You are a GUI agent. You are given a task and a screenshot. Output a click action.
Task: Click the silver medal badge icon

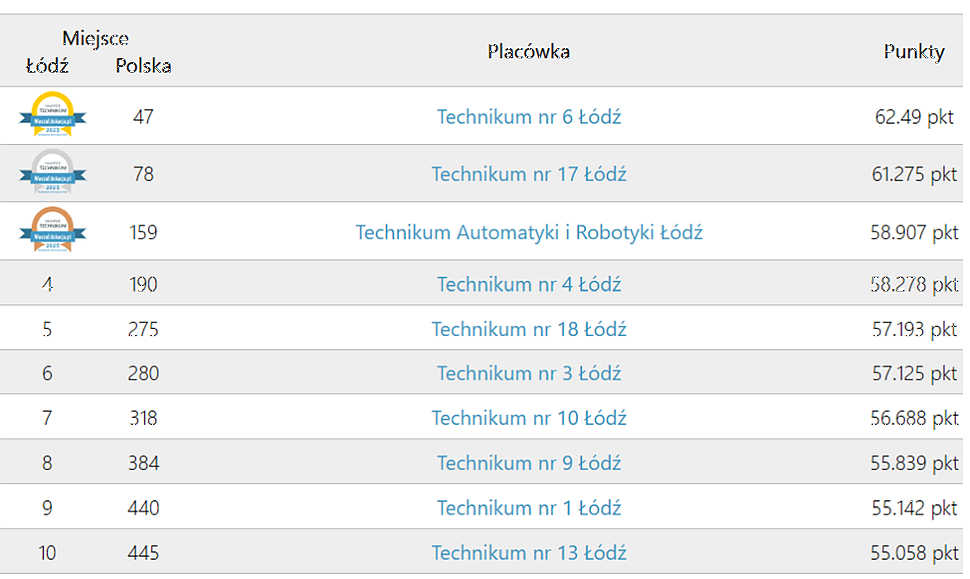pyautogui.click(x=52, y=174)
